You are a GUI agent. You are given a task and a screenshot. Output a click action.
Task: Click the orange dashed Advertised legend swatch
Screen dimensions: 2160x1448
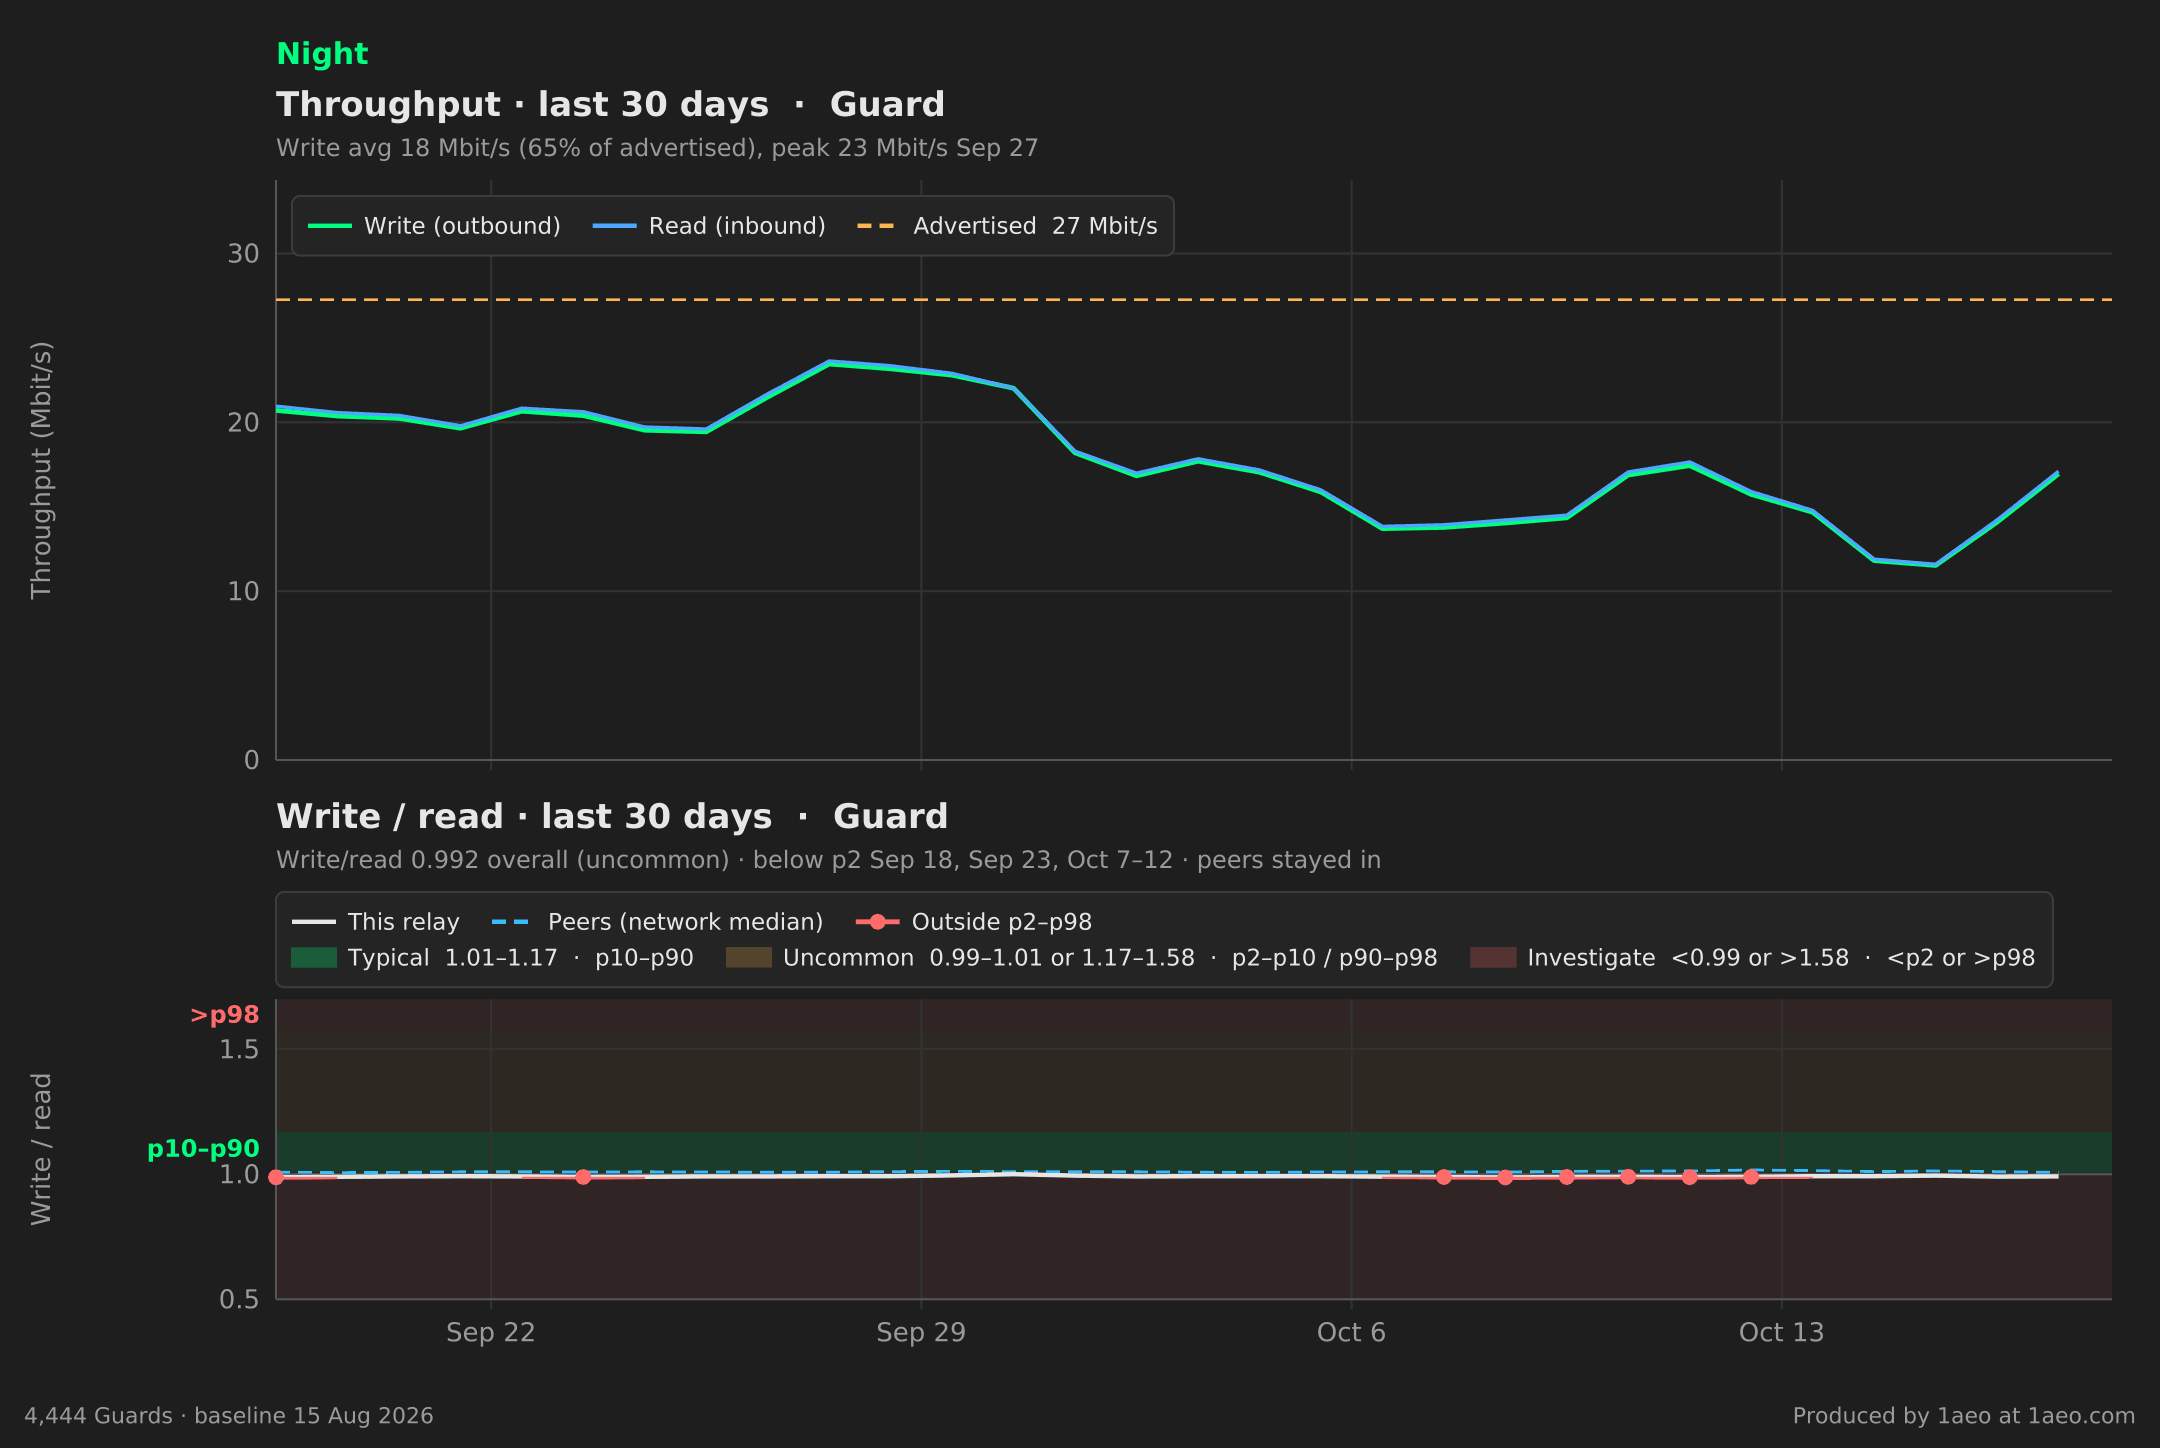[x=877, y=226]
